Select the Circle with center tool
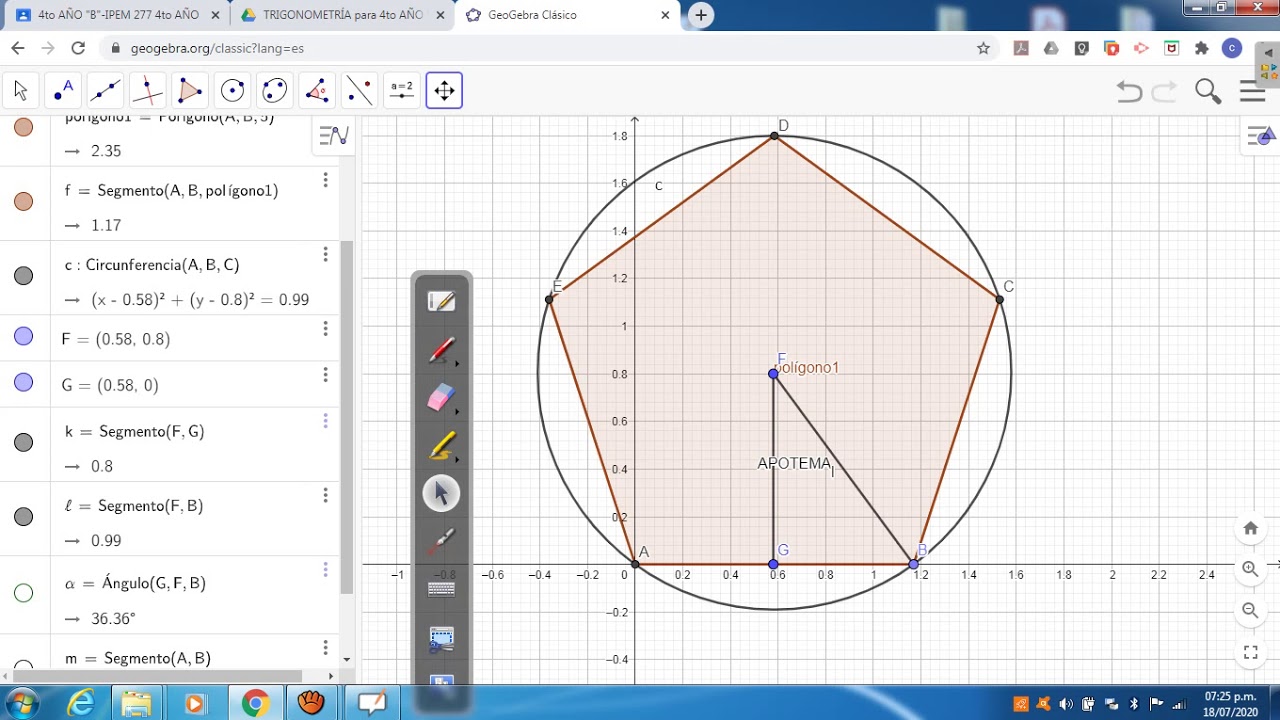The width and height of the screenshot is (1280, 720). (x=232, y=91)
